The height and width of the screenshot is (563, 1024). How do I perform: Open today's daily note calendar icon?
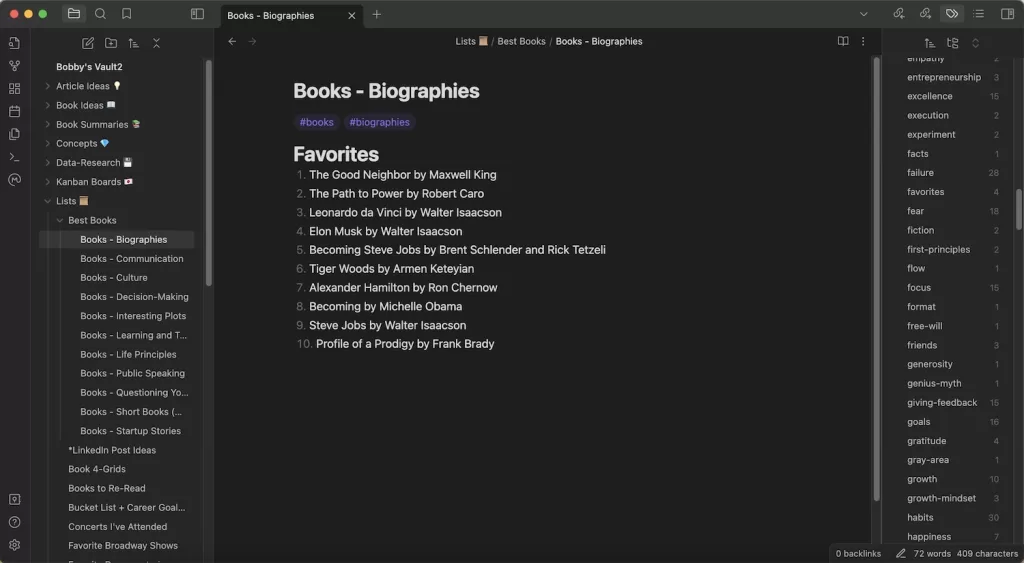point(14,112)
